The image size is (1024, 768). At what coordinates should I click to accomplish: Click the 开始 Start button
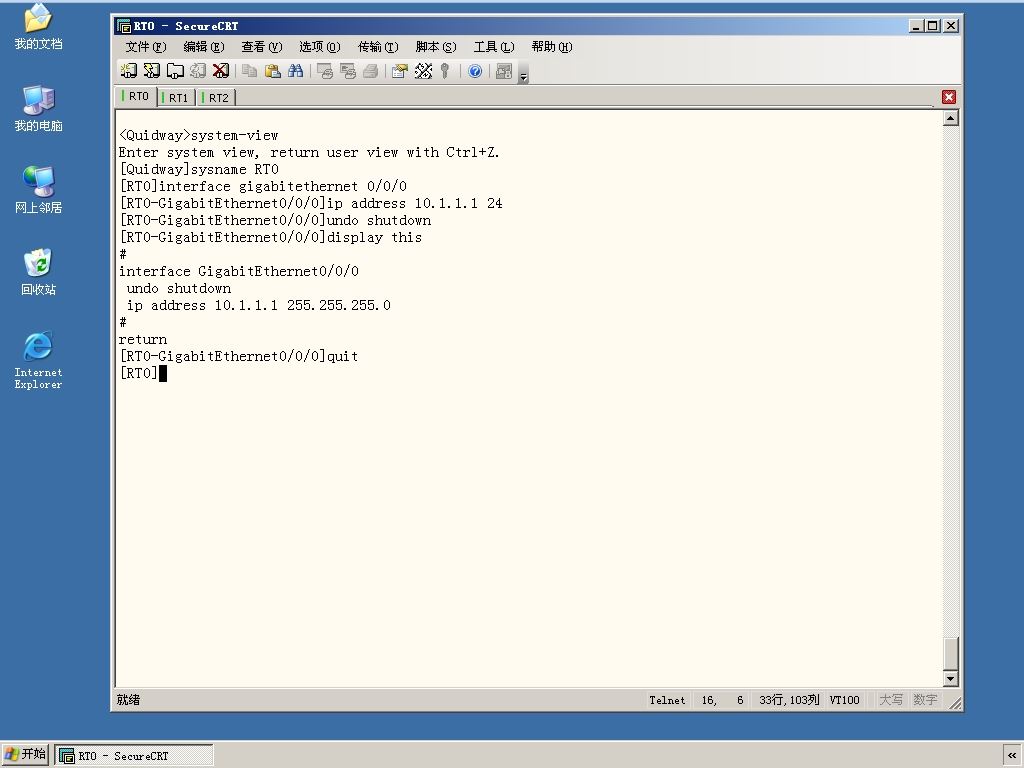[25, 754]
